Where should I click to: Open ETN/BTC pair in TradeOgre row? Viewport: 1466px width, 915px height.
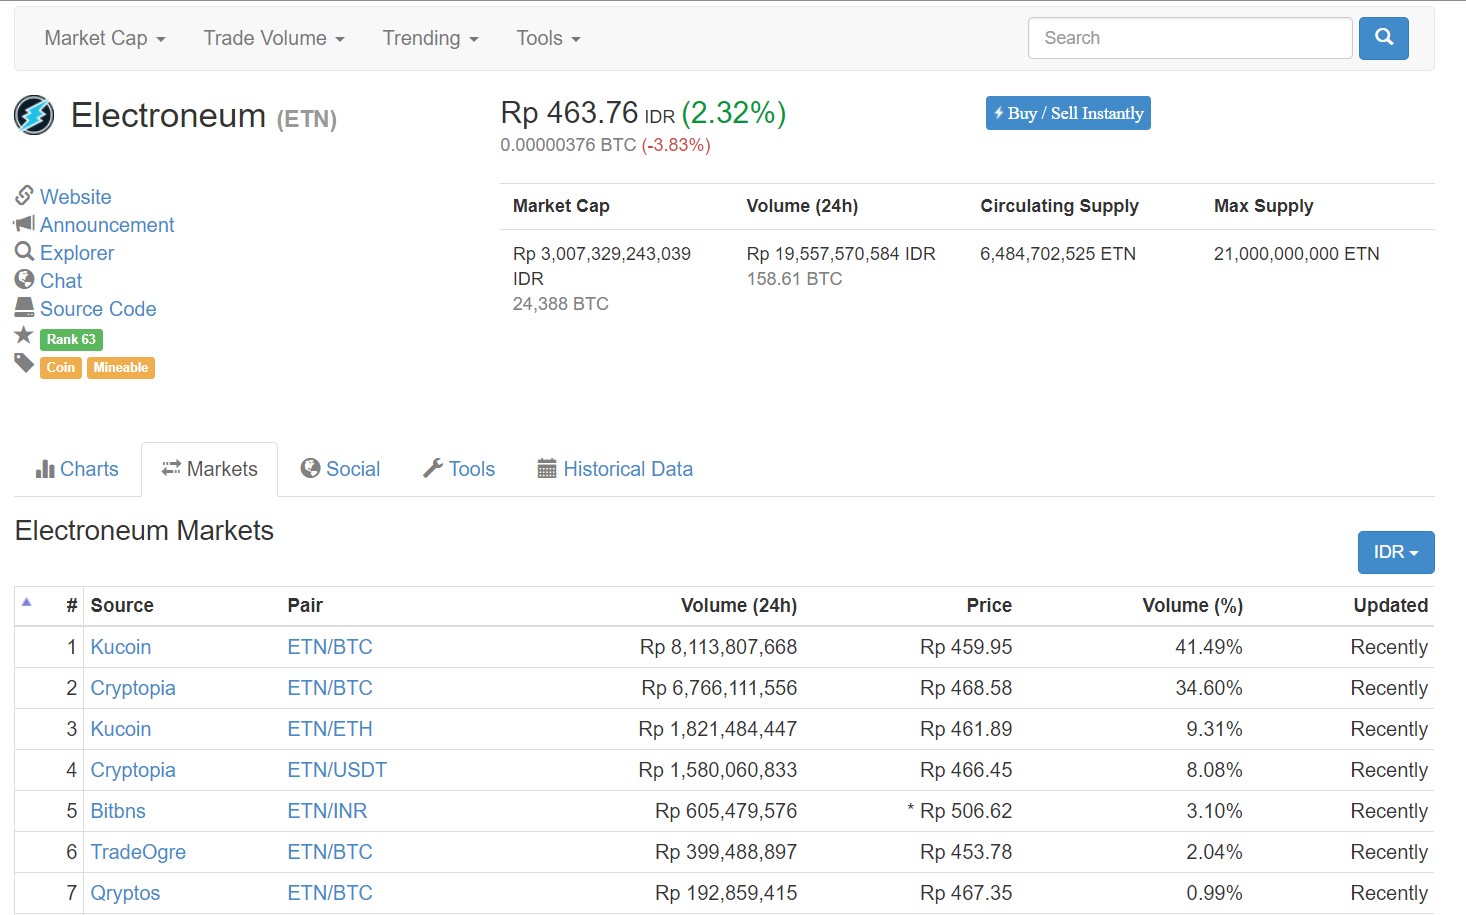330,852
